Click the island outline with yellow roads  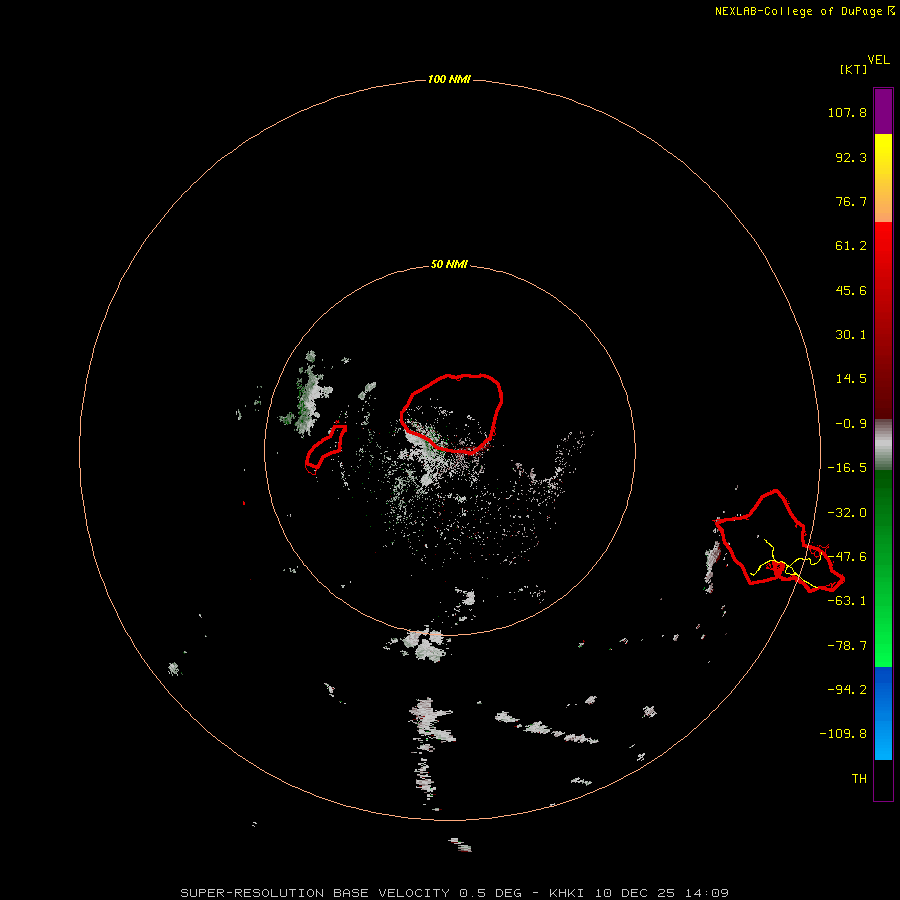click(779, 541)
